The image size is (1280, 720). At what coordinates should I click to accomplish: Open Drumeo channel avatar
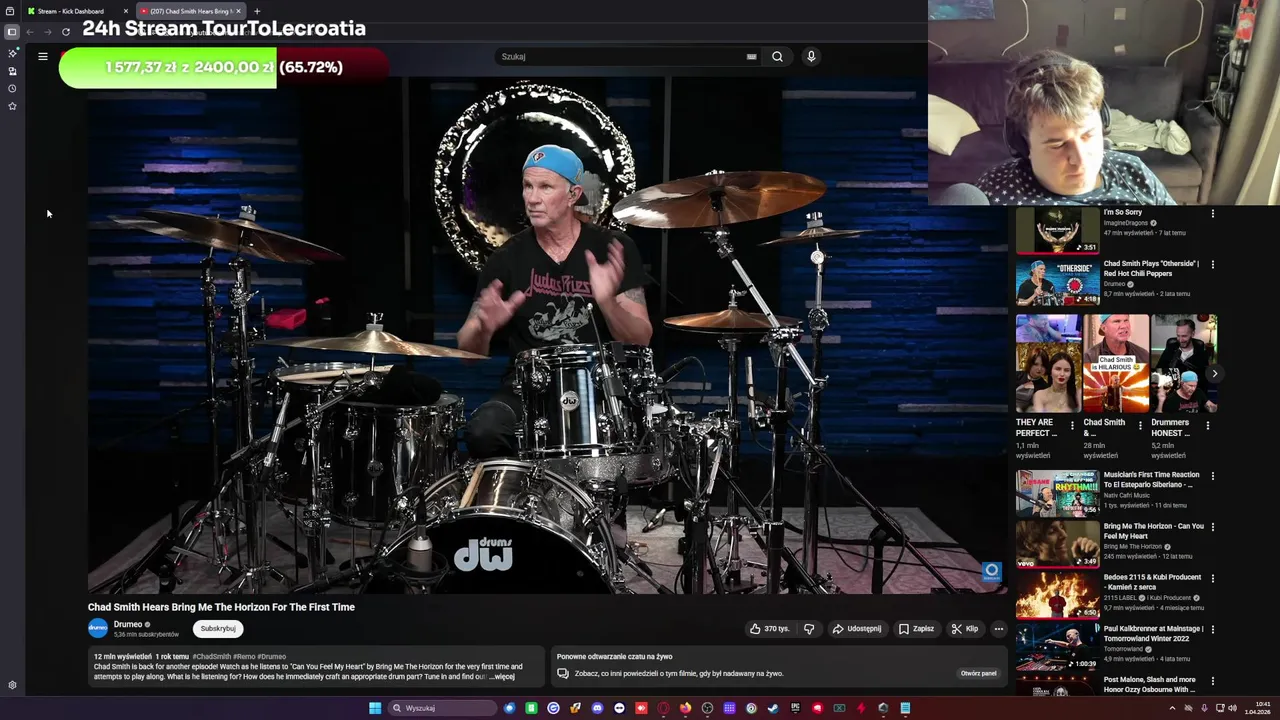pos(98,628)
